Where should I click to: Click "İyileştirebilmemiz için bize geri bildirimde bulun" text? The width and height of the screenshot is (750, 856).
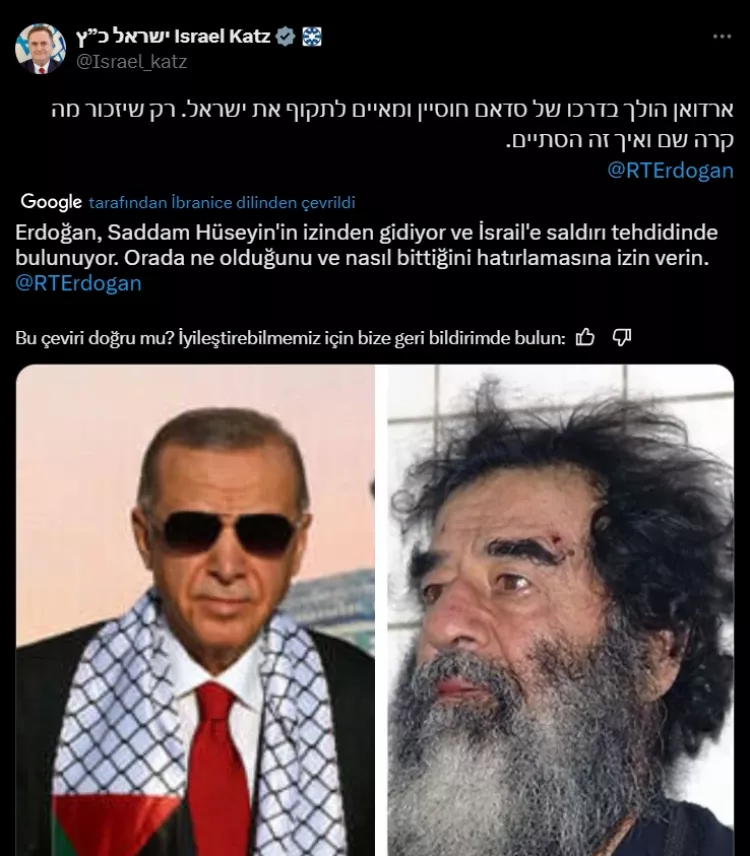click(x=372, y=338)
